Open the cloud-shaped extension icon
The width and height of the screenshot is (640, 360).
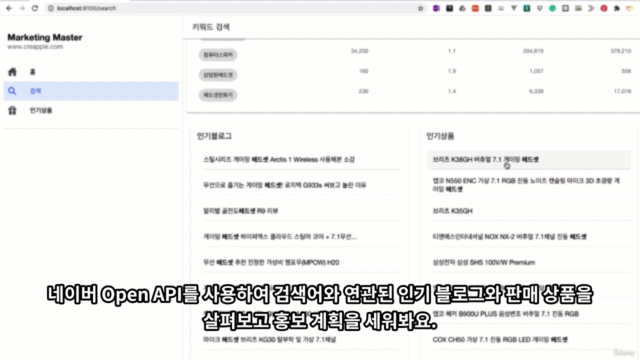tap(462, 8)
